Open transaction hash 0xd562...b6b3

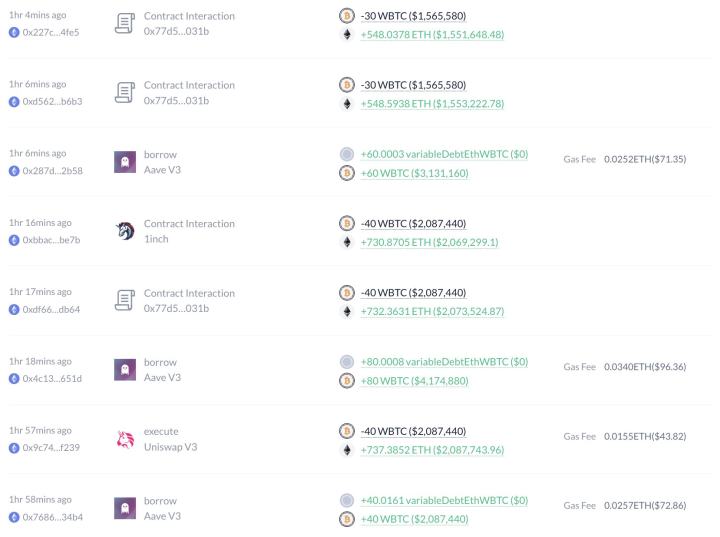click(x=52, y=102)
